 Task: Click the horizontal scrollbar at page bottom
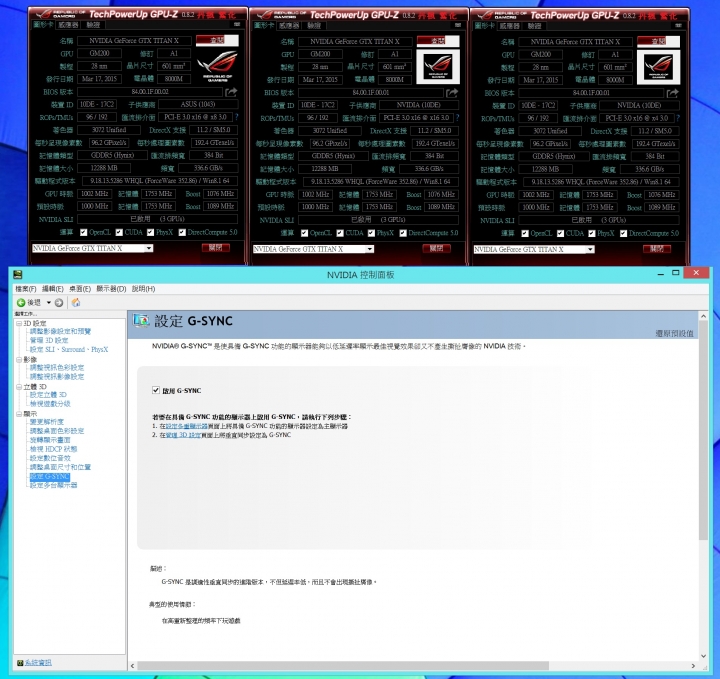click(x=343, y=666)
